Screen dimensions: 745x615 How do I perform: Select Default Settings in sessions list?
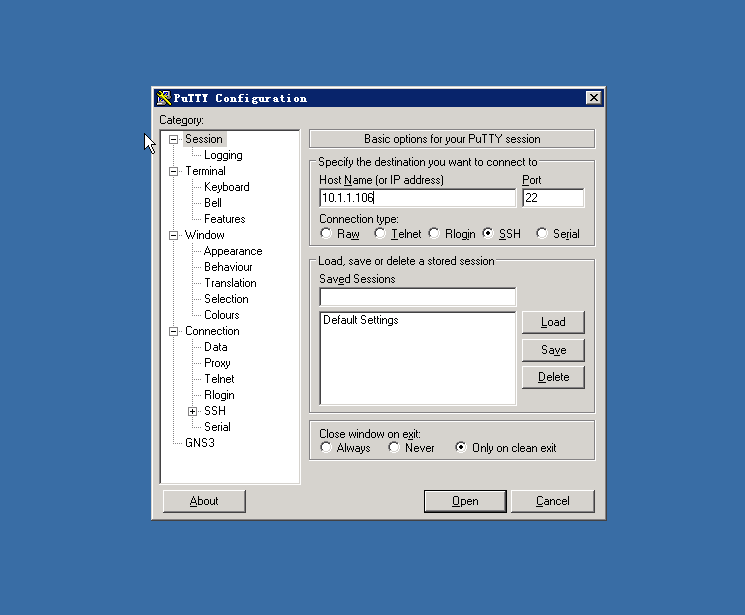click(361, 320)
